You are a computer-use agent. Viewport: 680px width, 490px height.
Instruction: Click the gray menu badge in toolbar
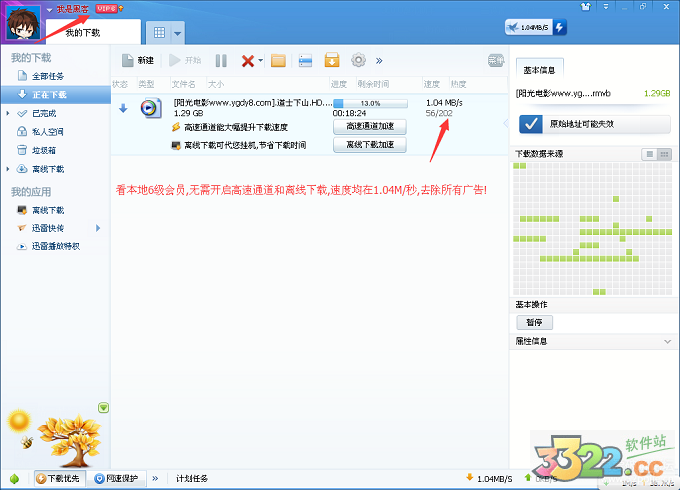[x=496, y=60]
